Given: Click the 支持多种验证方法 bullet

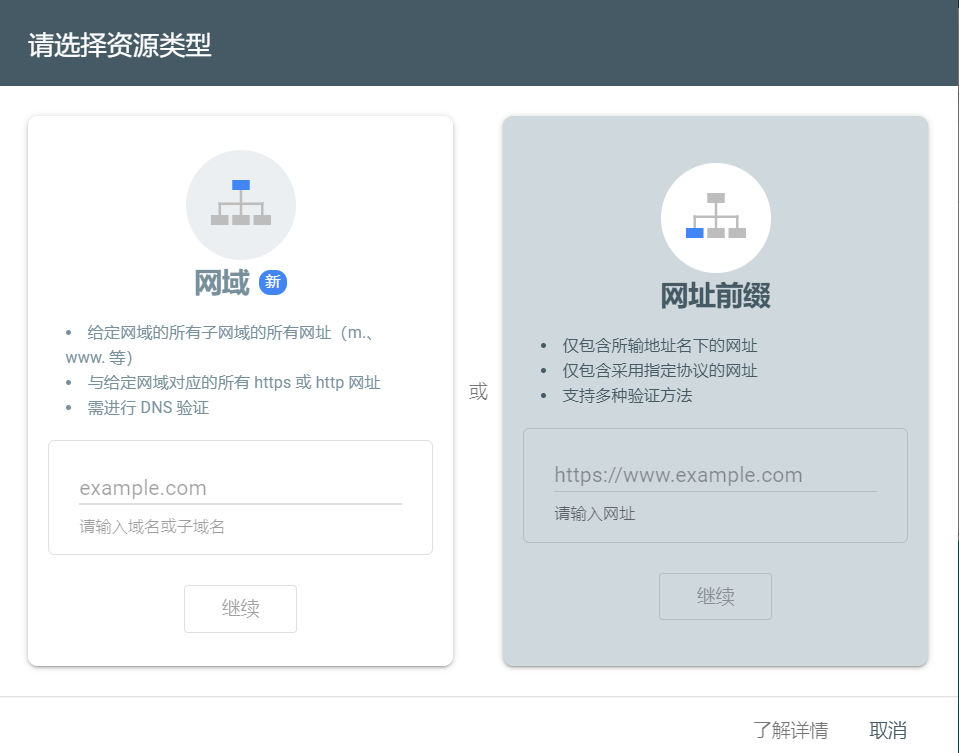Looking at the screenshot, I should [627, 395].
